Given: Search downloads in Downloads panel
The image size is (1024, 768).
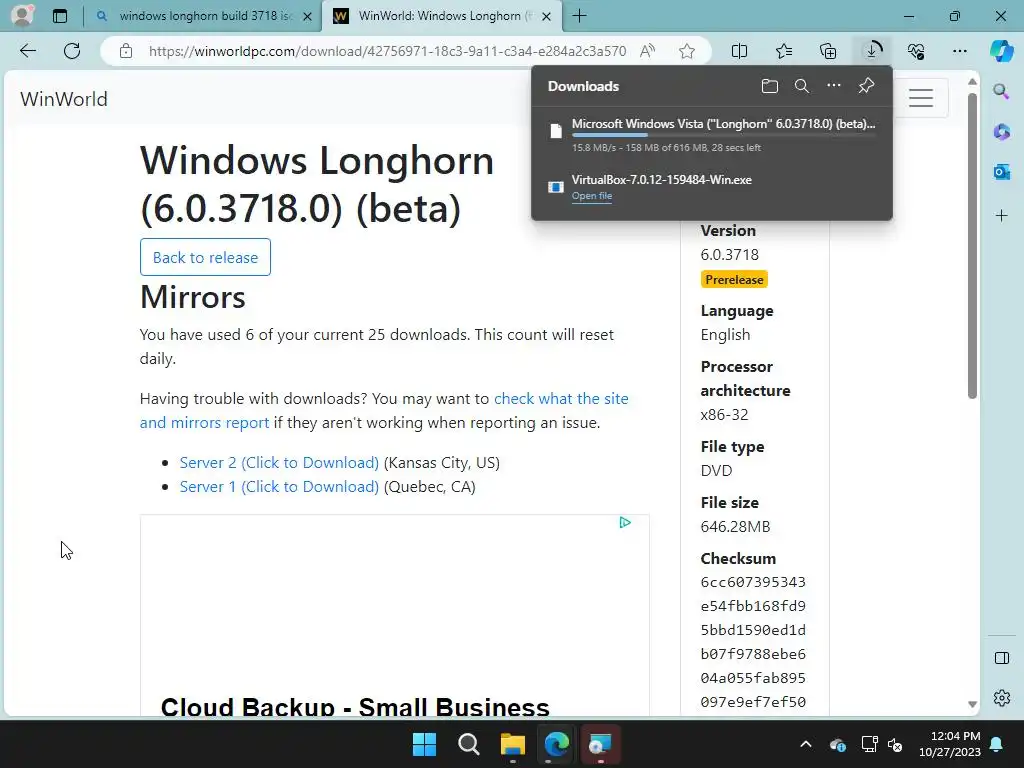Looking at the screenshot, I should [x=802, y=86].
